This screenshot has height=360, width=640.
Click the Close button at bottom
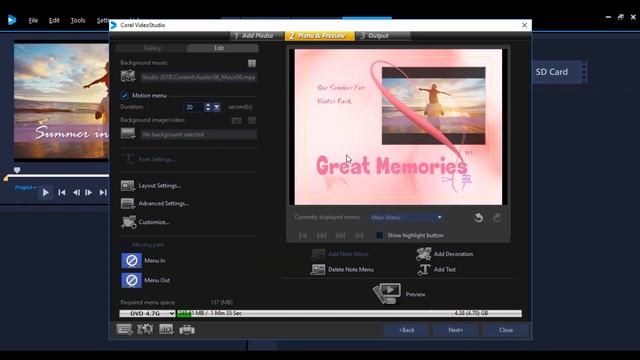click(x=506, y=330)
